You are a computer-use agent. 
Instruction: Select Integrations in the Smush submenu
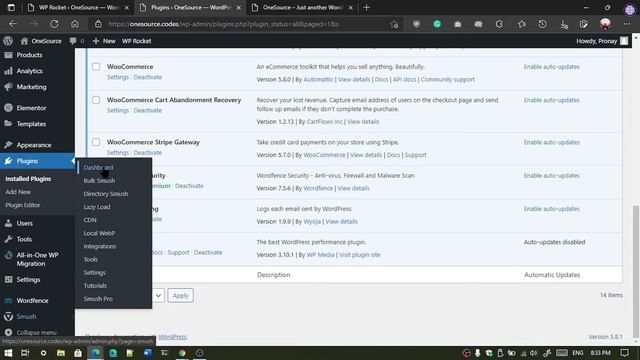(x=100, y=246)
